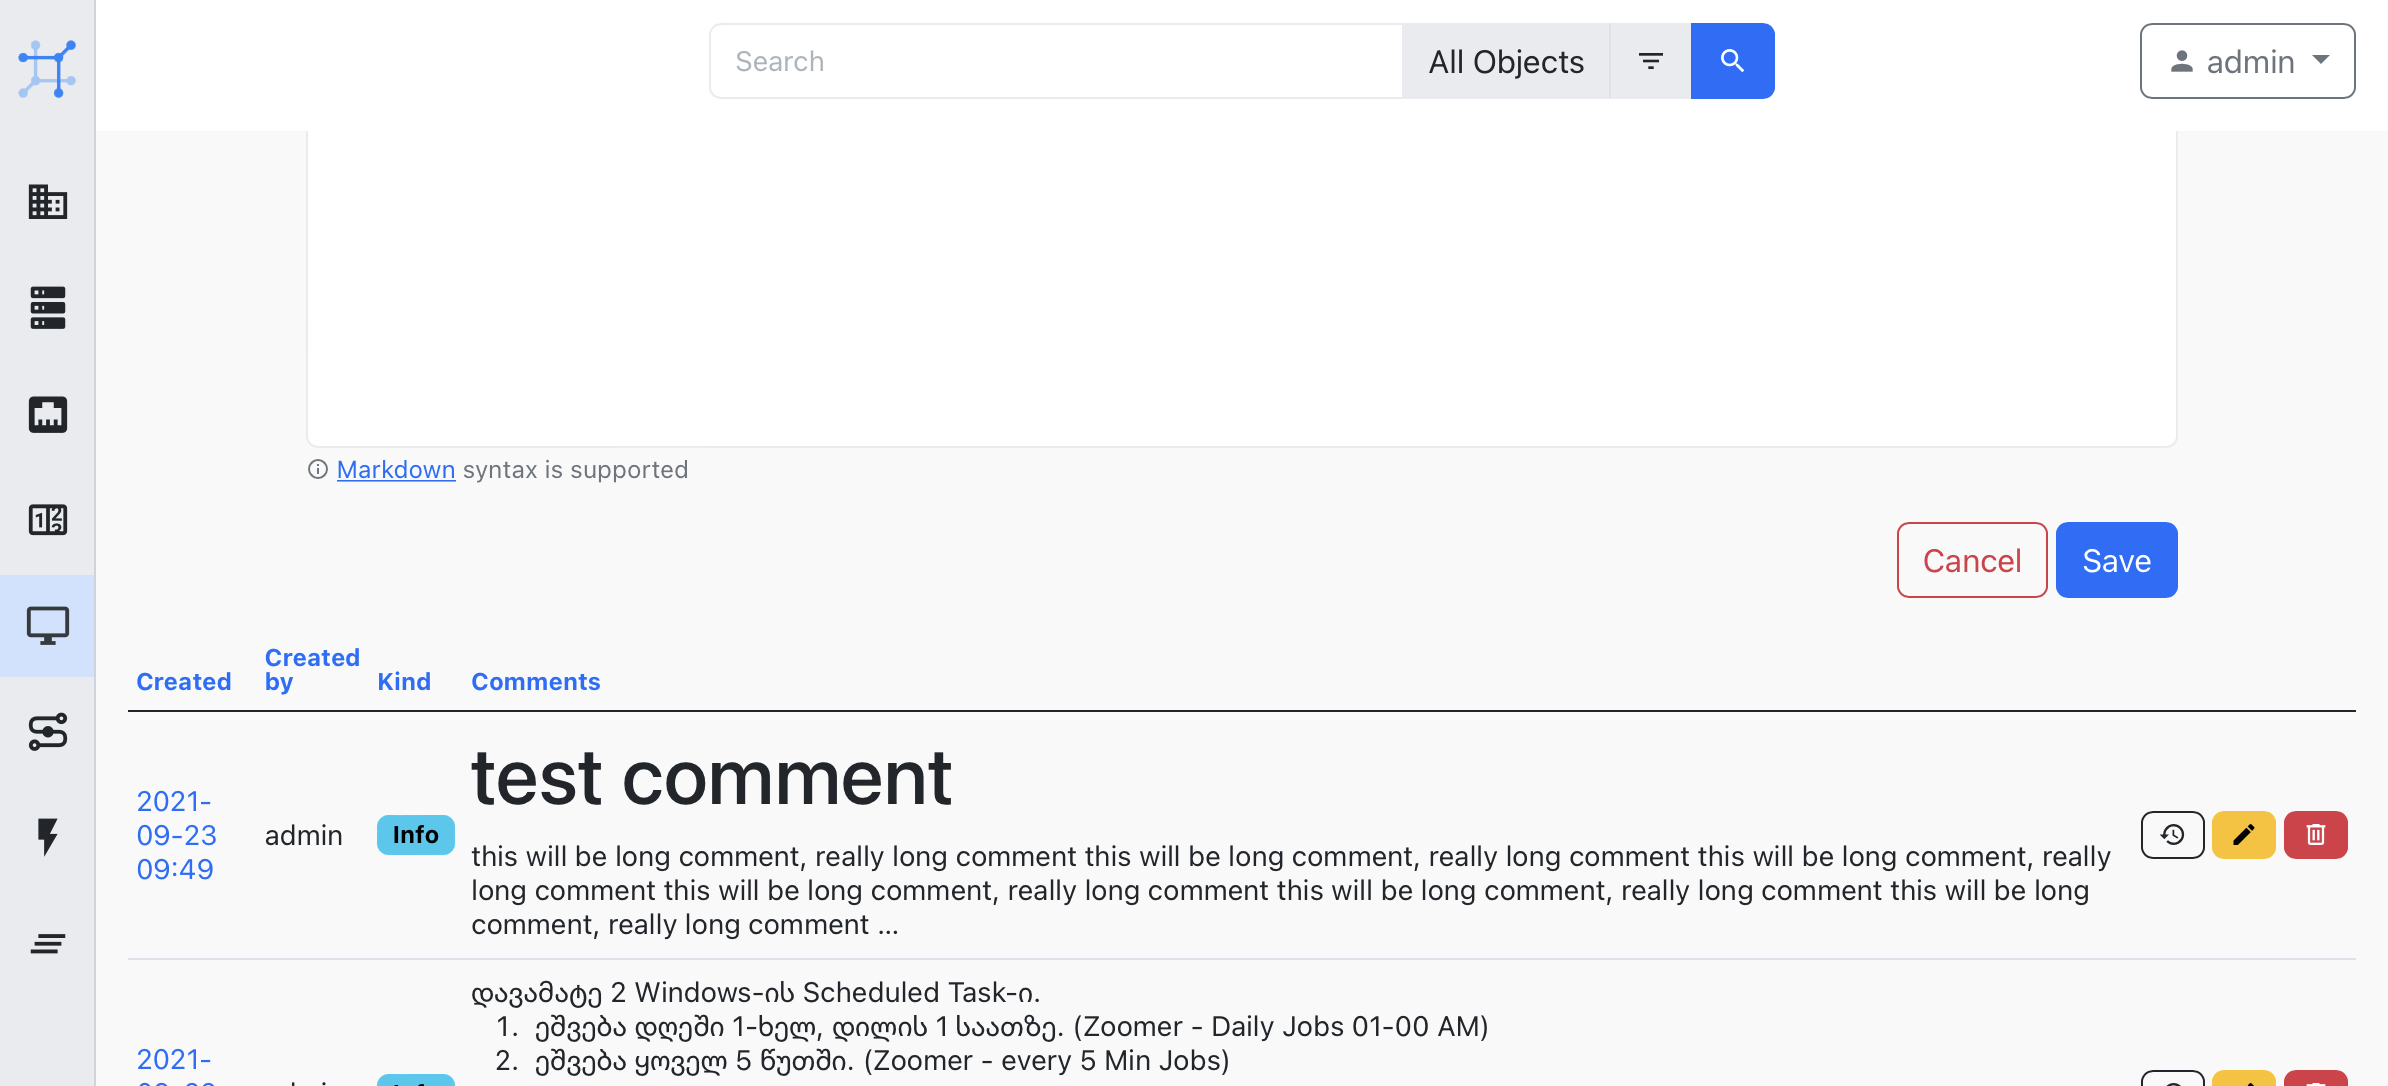2388x1086 pixels.
Task: Open the Organization building icon menu
Action: 47,202
